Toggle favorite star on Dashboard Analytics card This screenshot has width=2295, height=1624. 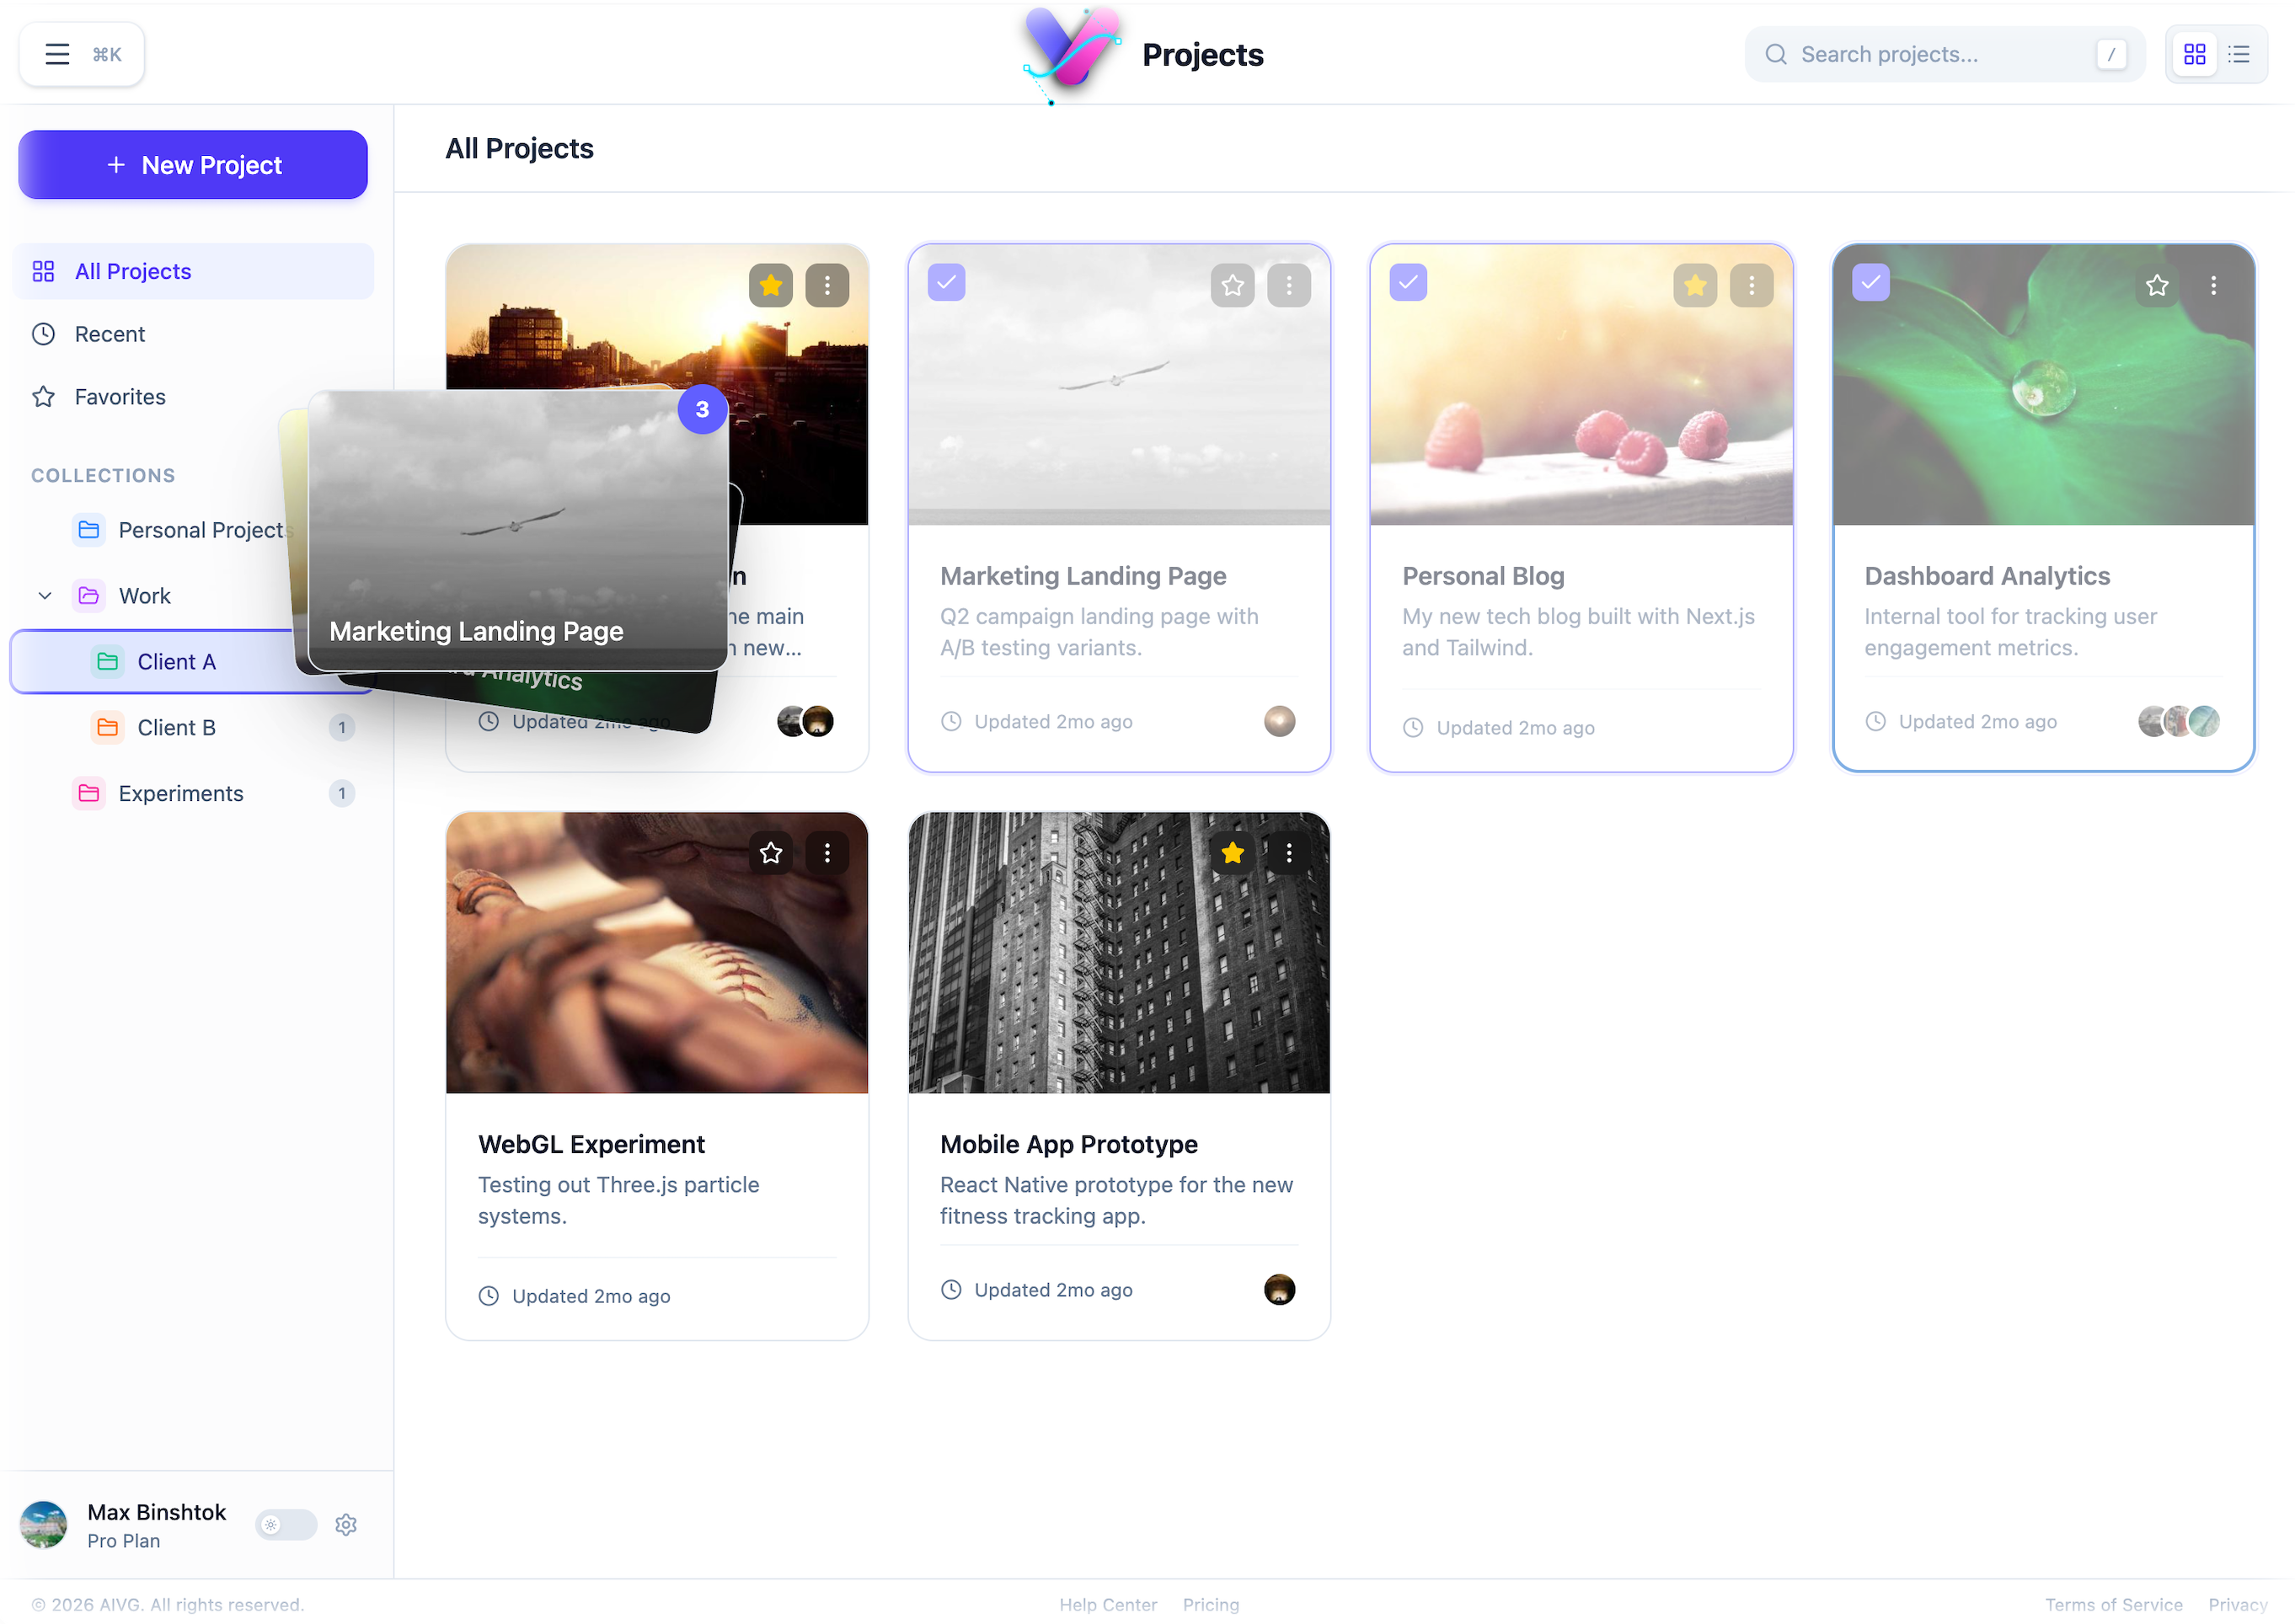tap(2156, 285)
